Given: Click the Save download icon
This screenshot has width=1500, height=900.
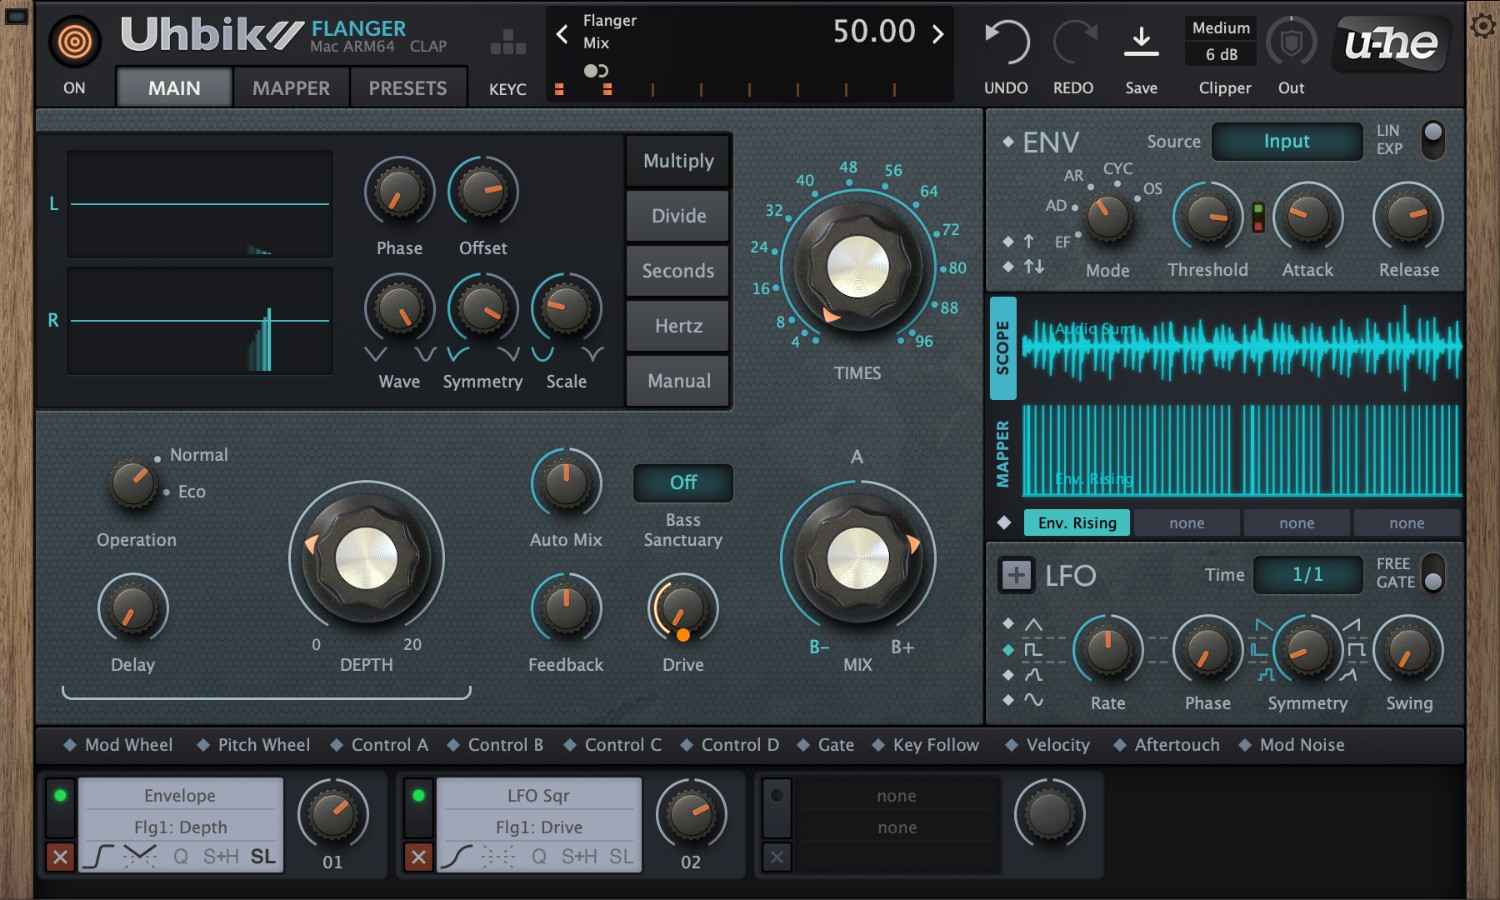Looking at the screenshot, I should pos(1142,40).
